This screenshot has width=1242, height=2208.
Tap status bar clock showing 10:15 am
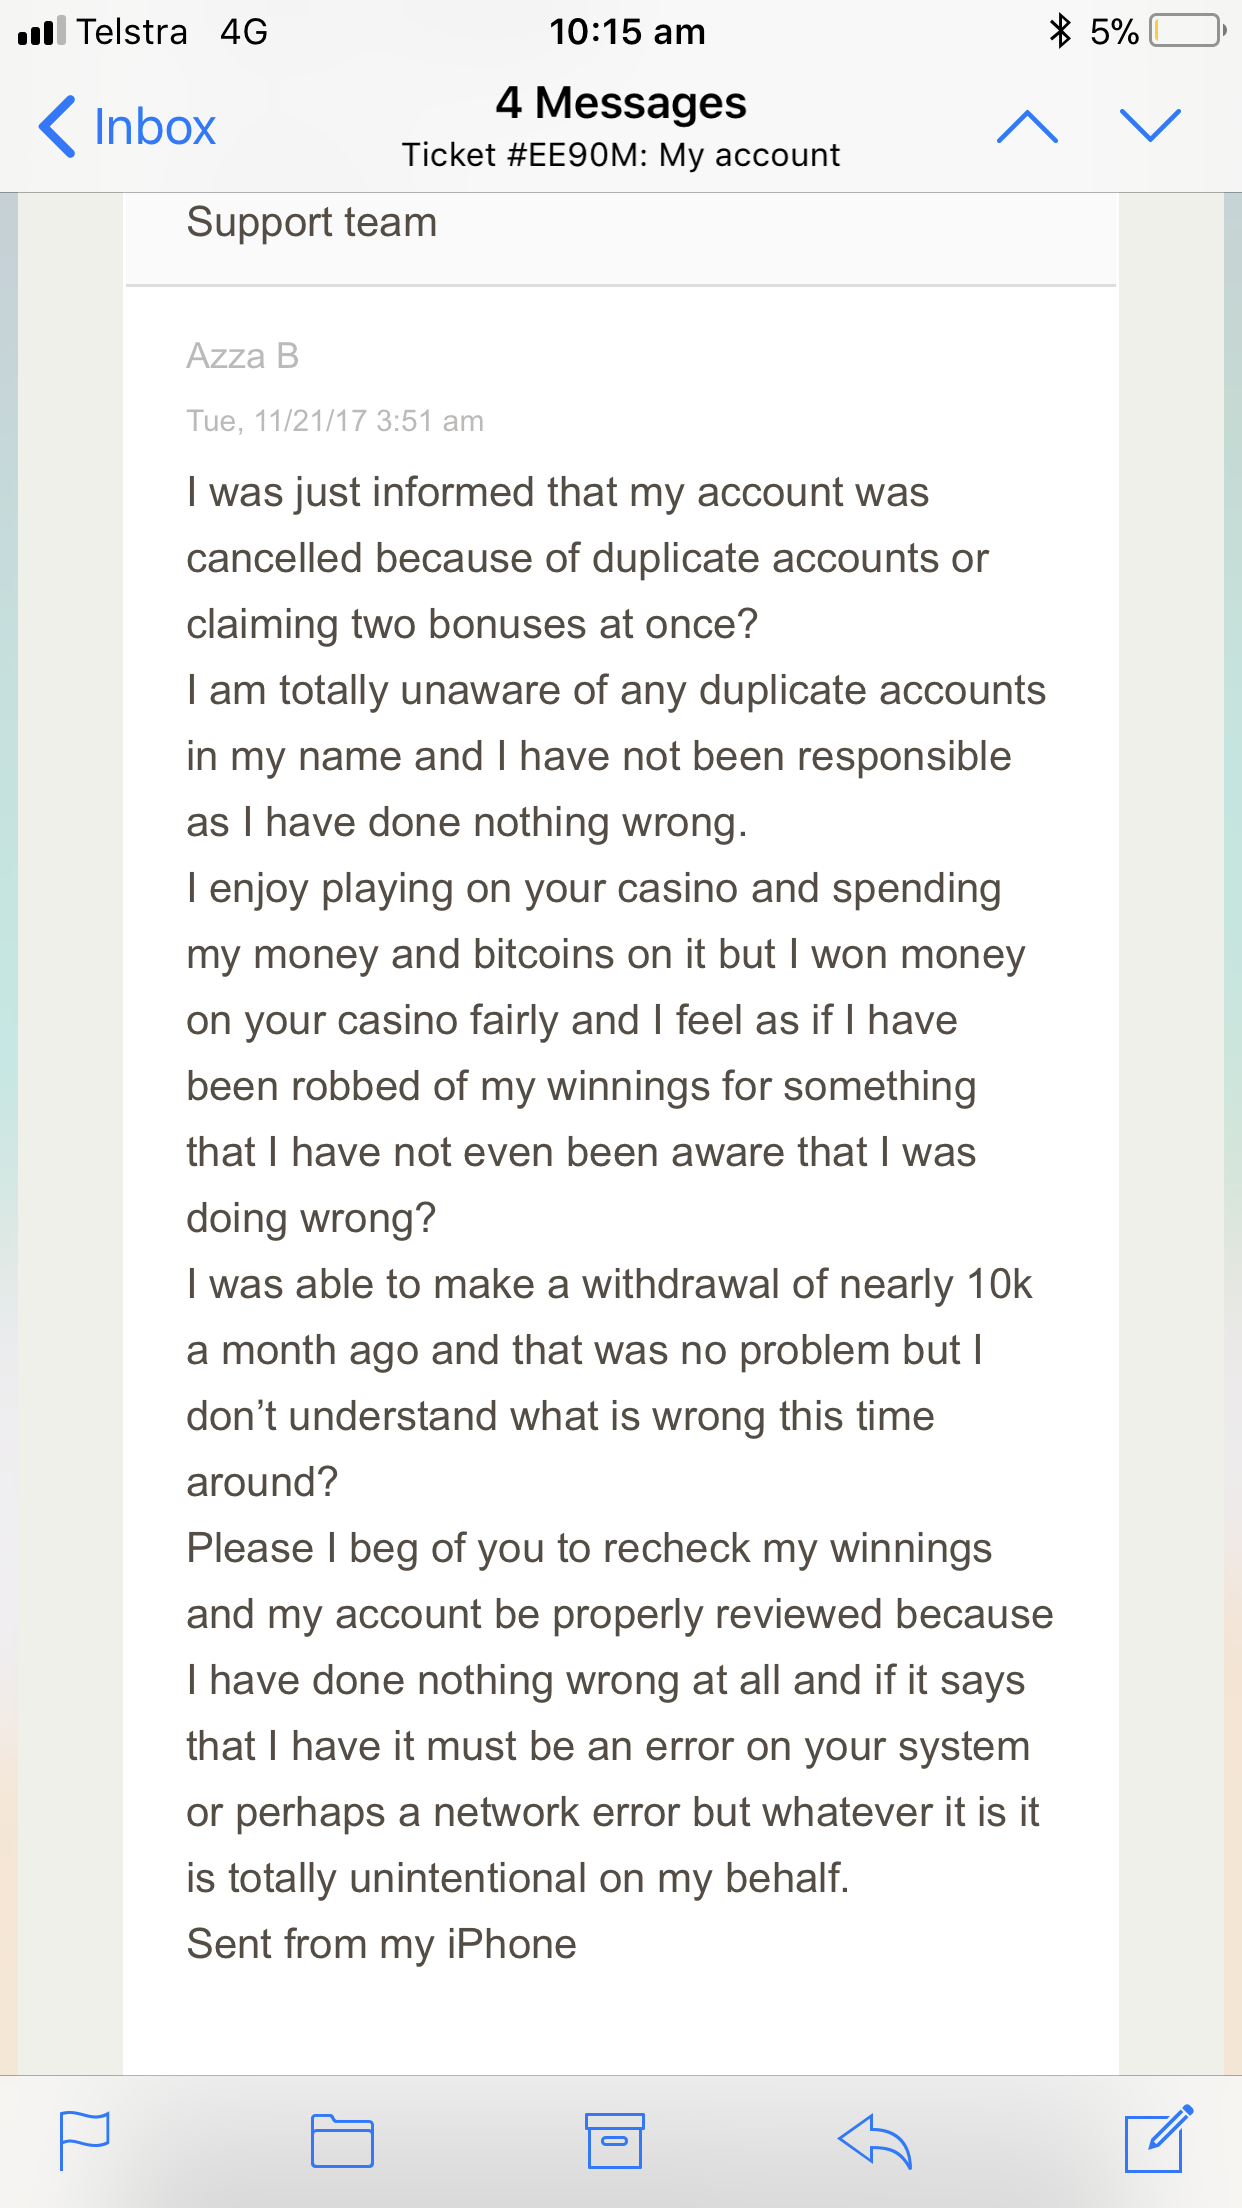tap(627, 32)
